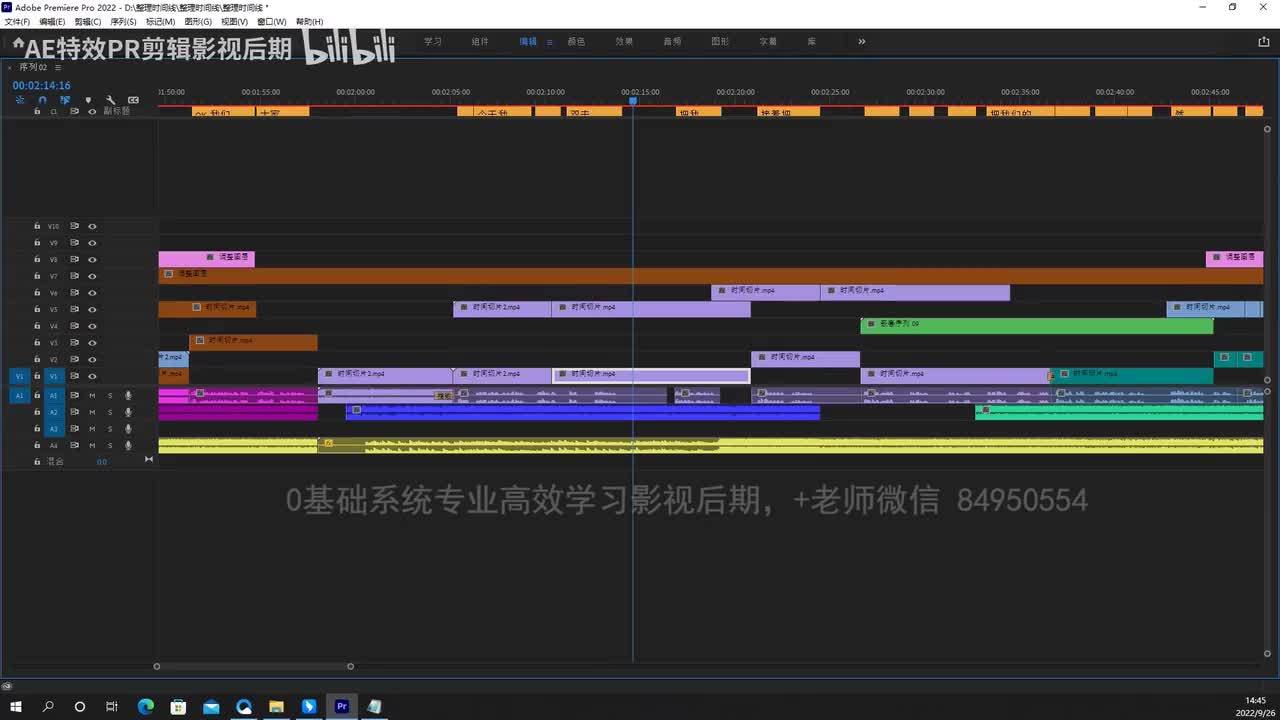
Task: Open Task View from taskbar
Action: click(x=112, y=706)
